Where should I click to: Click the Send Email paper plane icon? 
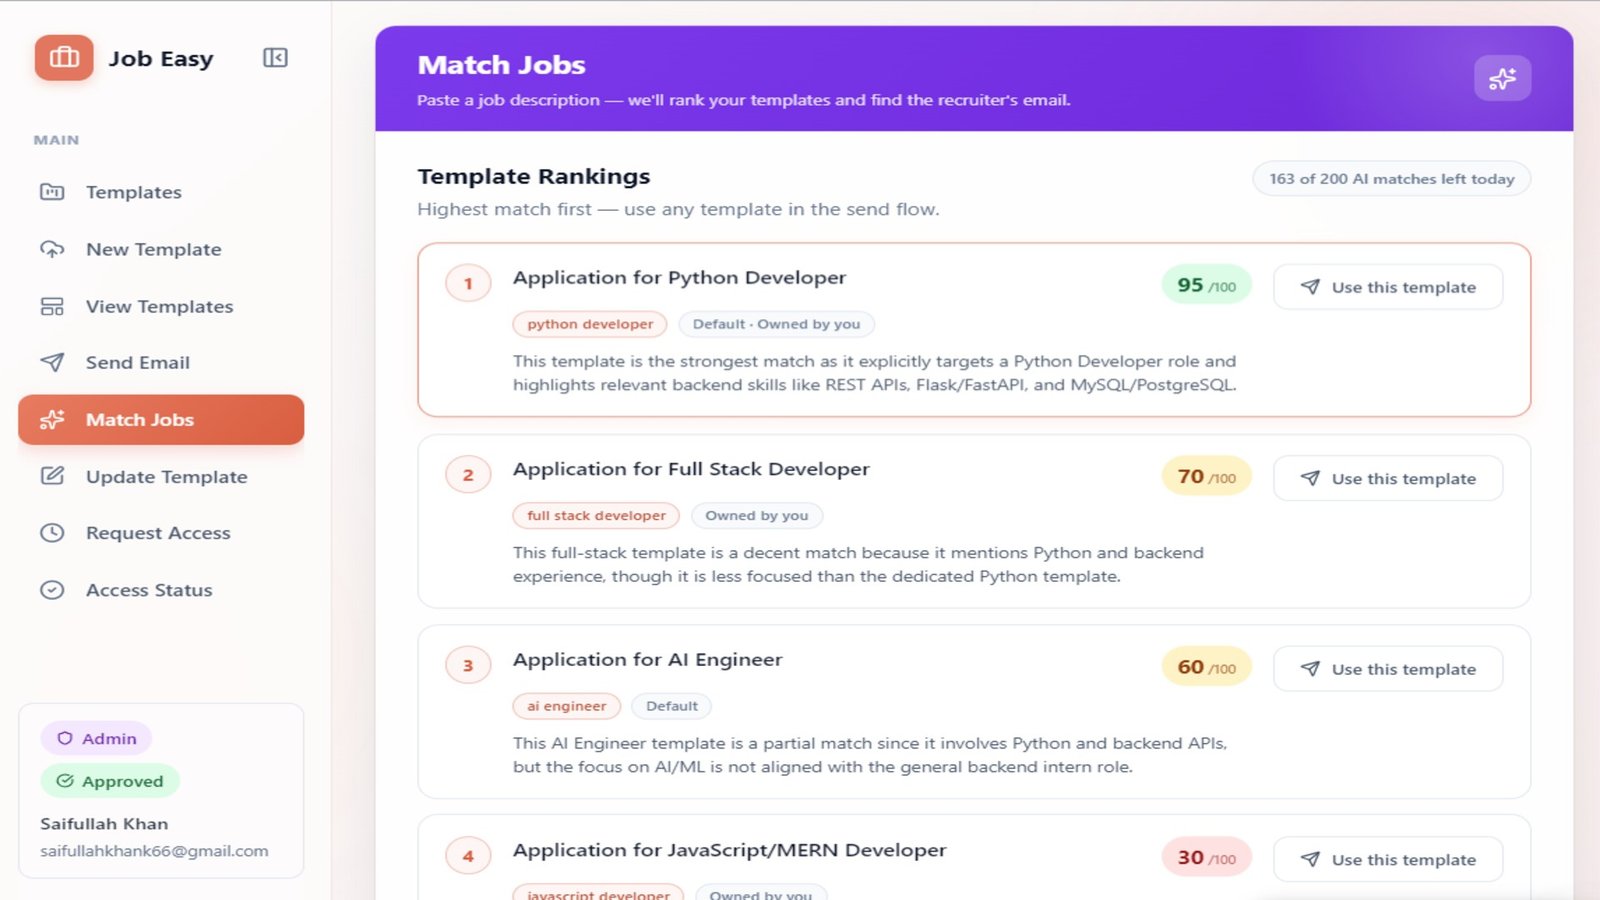click(x=52, y=362)
